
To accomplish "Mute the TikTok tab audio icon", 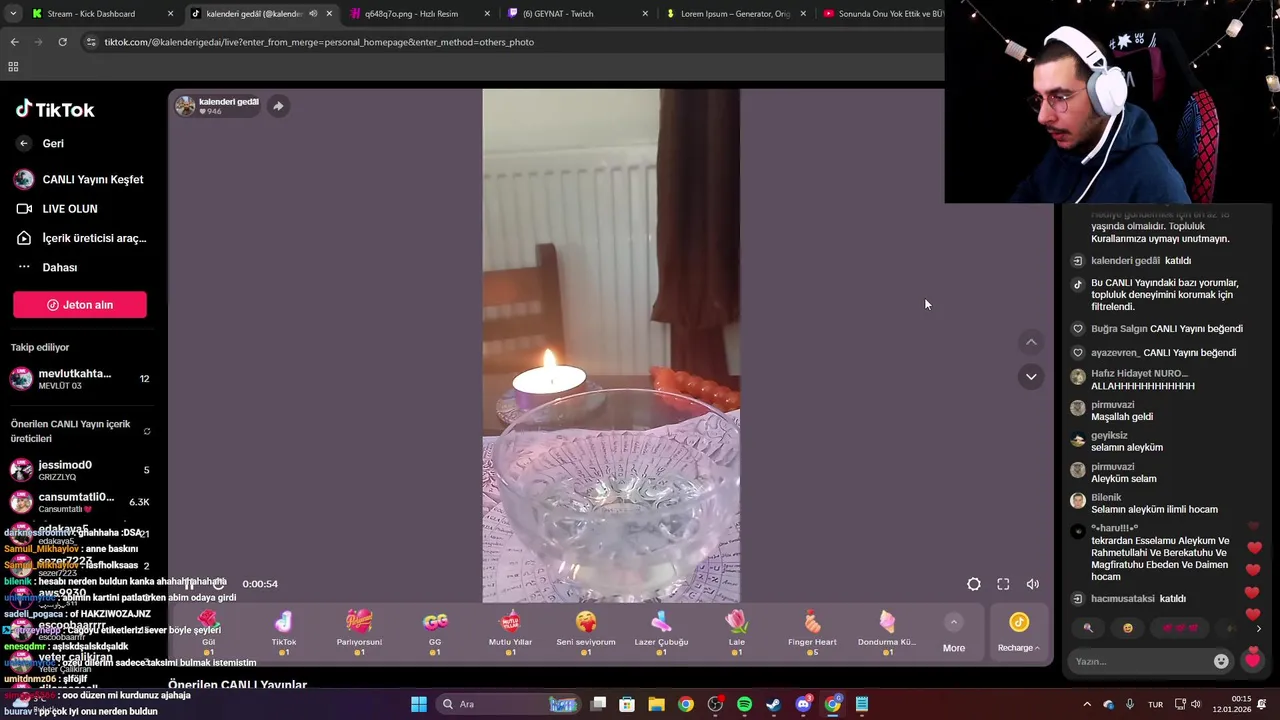I will 313,14.
